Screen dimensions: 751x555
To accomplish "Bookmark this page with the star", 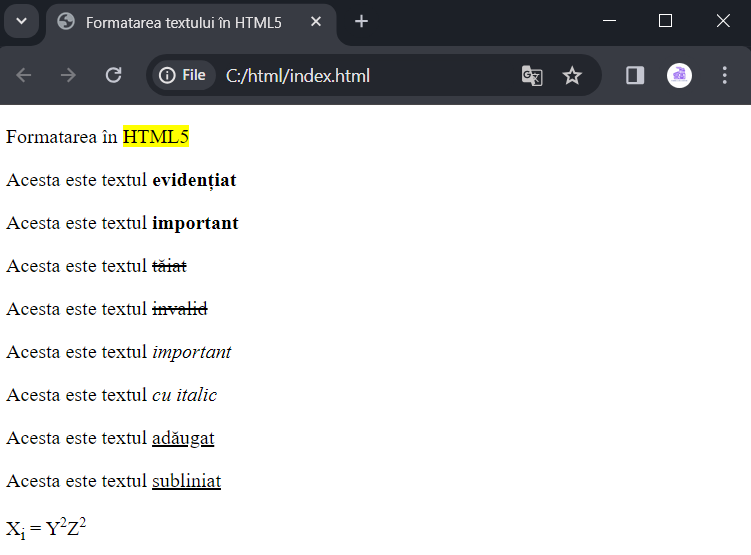I will [572, 76].
